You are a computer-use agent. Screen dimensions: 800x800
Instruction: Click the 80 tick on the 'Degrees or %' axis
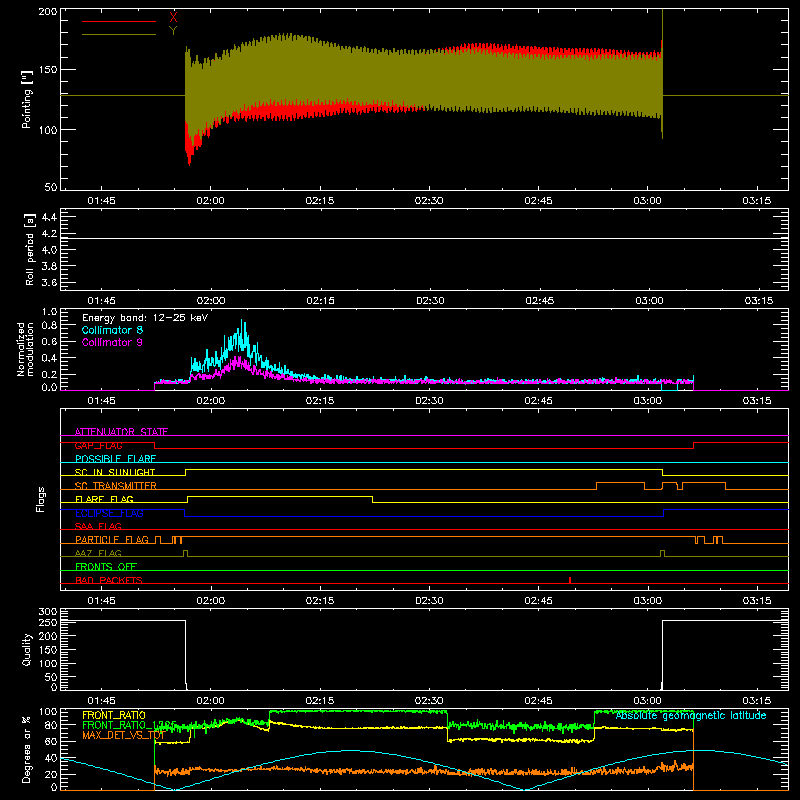coord(51,725)
